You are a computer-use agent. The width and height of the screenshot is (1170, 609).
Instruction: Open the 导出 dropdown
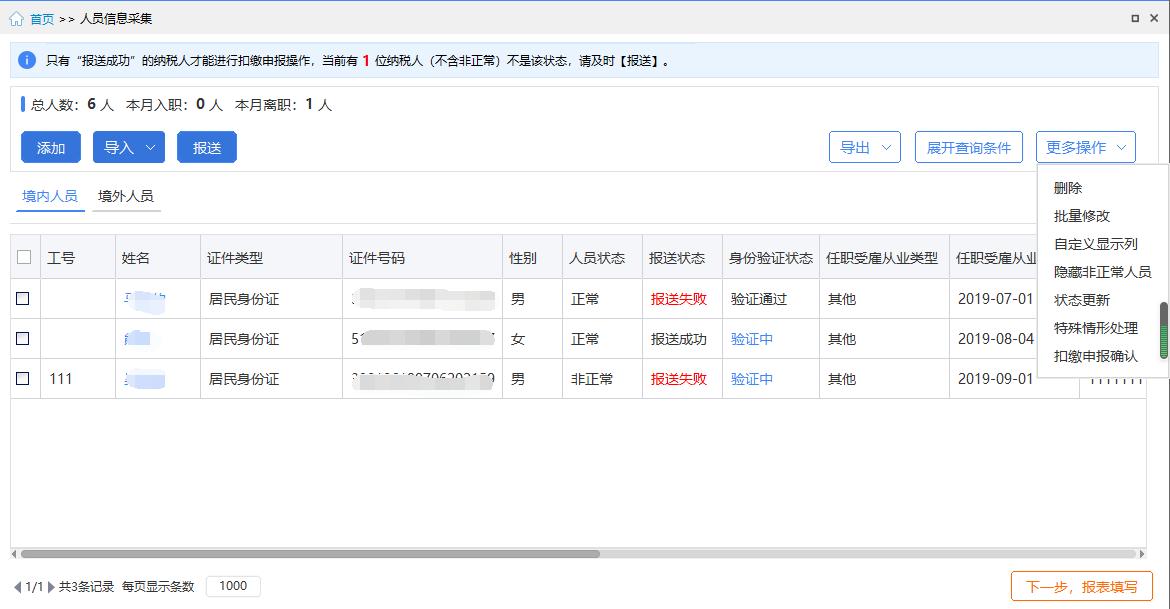coord(864,146)
